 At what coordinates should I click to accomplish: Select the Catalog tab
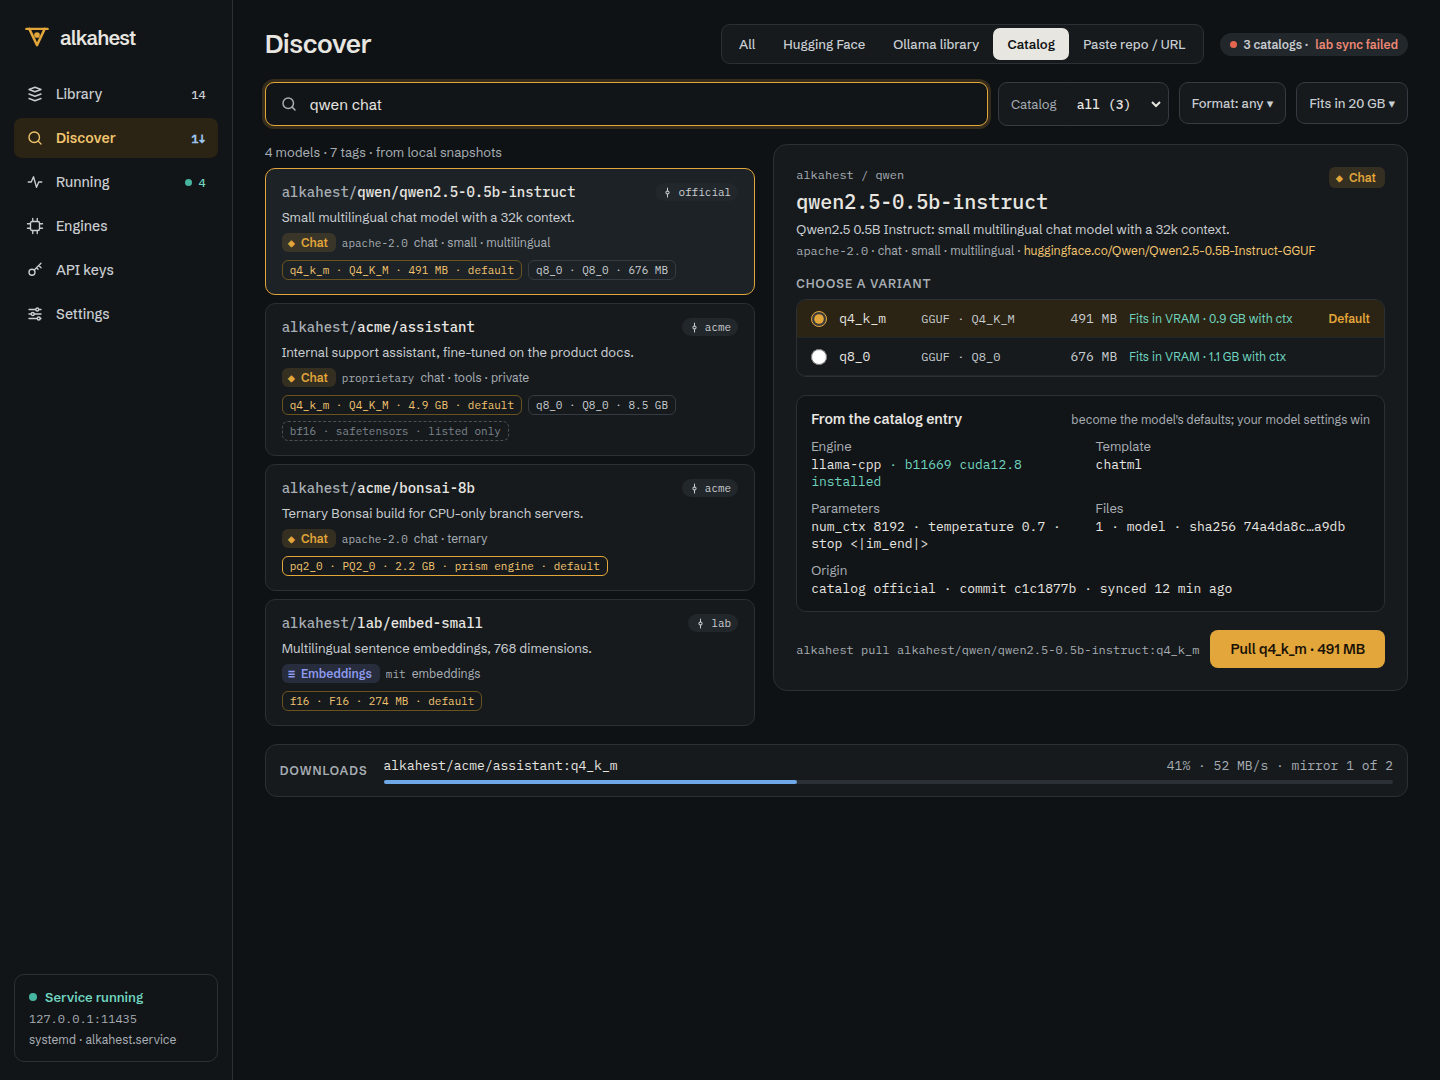pos(1031,44)
